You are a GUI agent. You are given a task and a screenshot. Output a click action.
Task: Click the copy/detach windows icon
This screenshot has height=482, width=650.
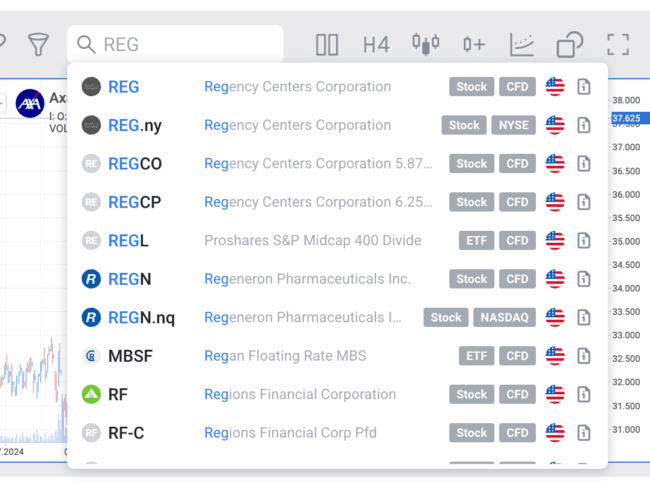click(570, 44)
